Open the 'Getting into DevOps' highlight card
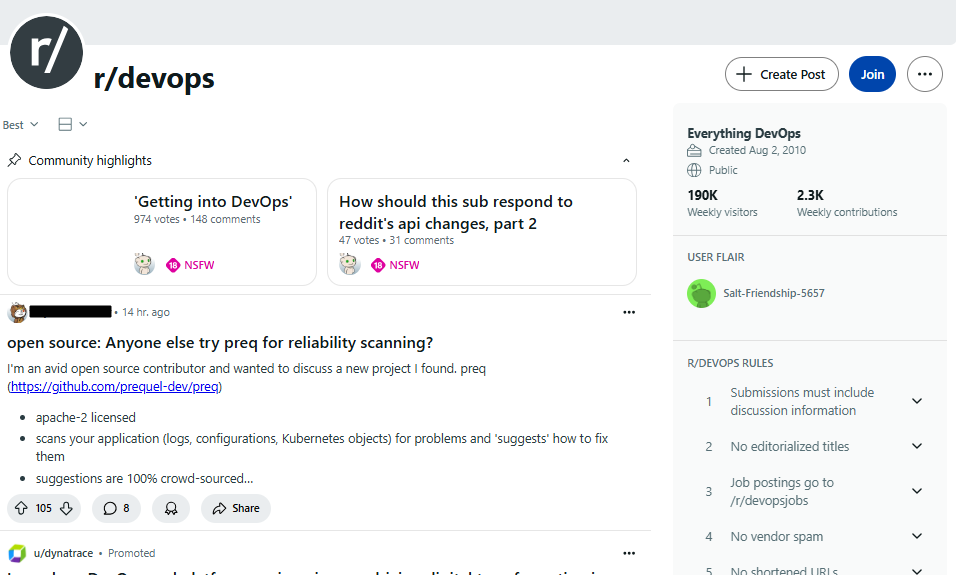Screen dimensions: 956x575 (x=162, y=232)
